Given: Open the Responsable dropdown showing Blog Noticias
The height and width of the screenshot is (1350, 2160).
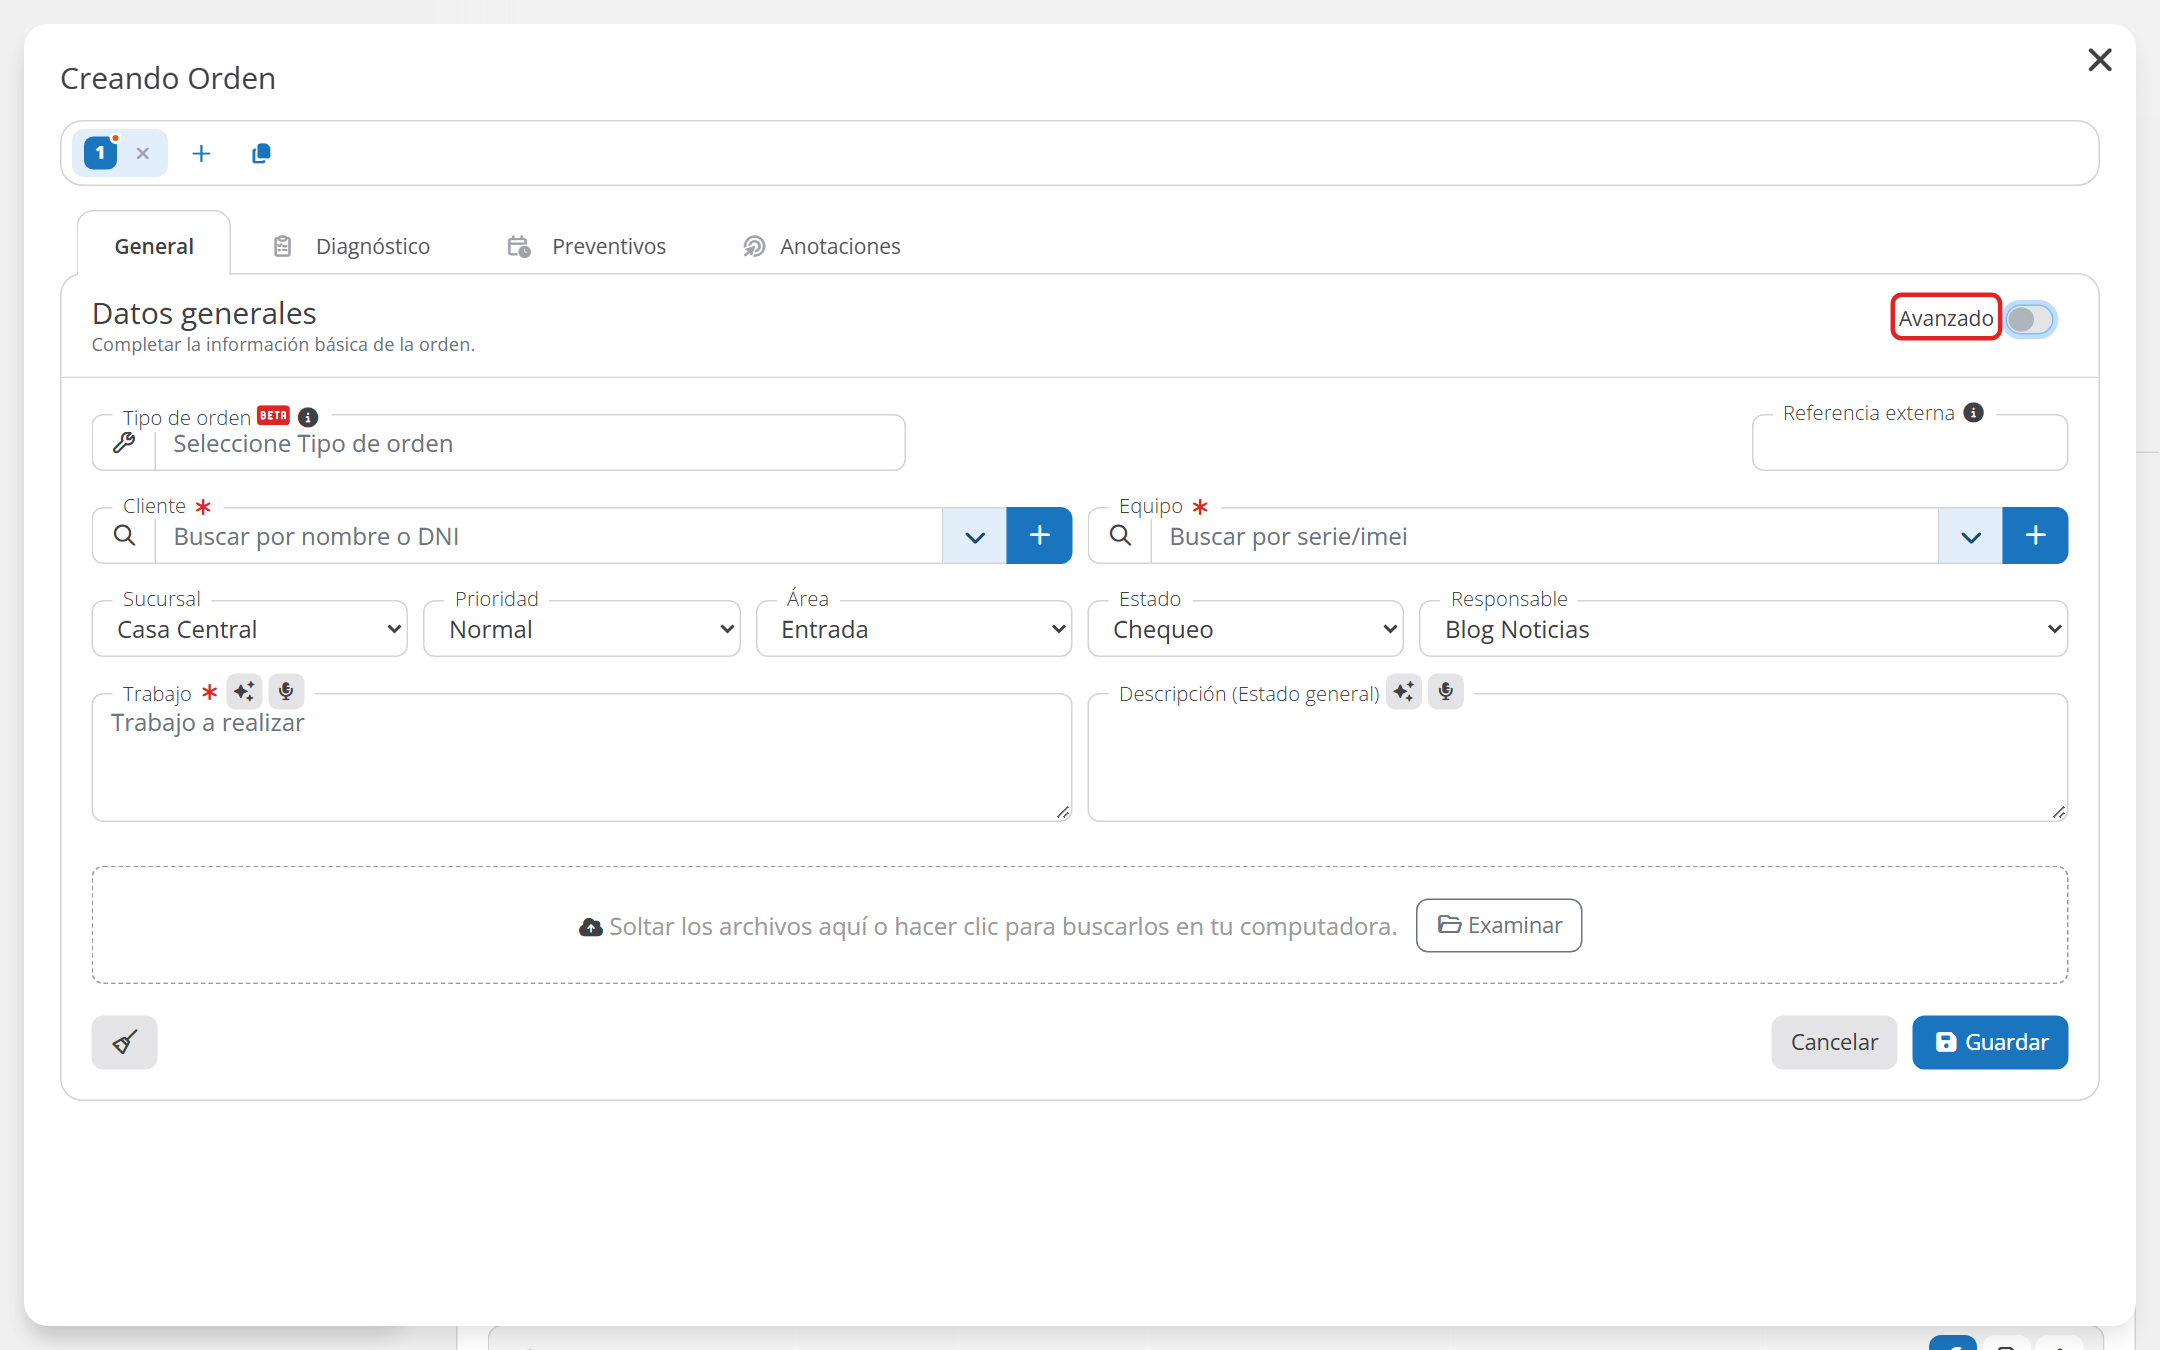Looking at the screenshot, I should [1743, 629].
